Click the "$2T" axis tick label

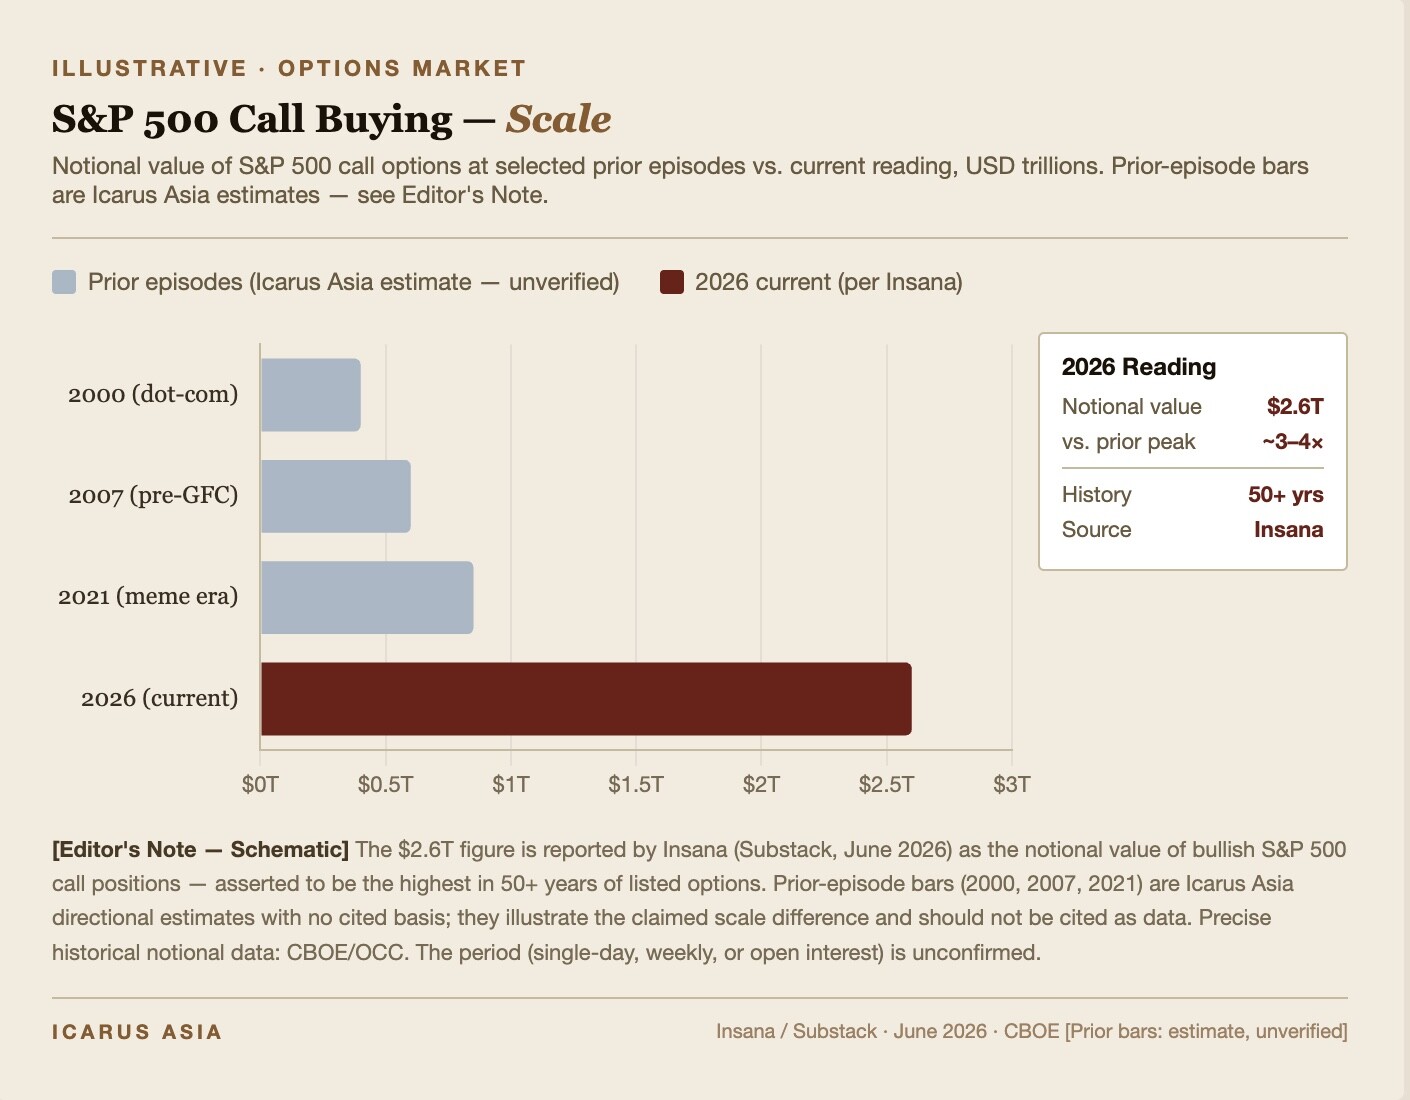(761, 784)
